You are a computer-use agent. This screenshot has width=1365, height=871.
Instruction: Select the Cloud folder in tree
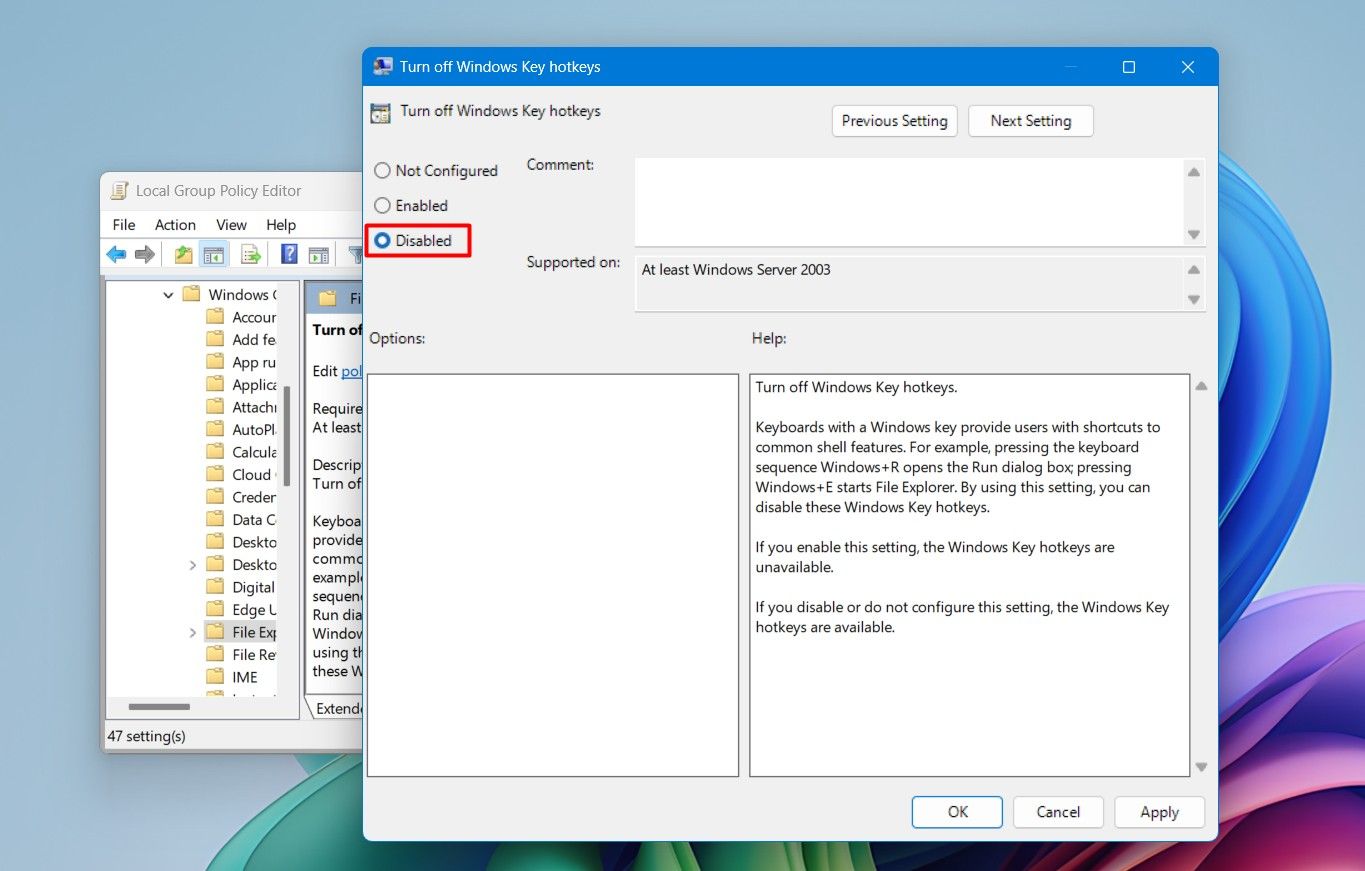click(241, 475)
